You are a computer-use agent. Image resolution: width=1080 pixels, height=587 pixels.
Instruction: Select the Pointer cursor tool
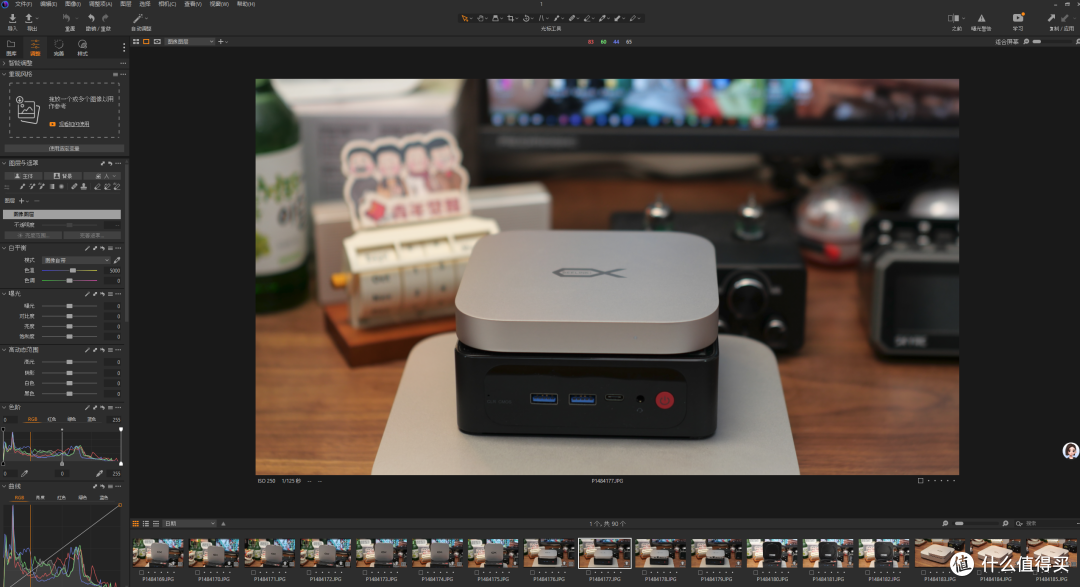465,19
